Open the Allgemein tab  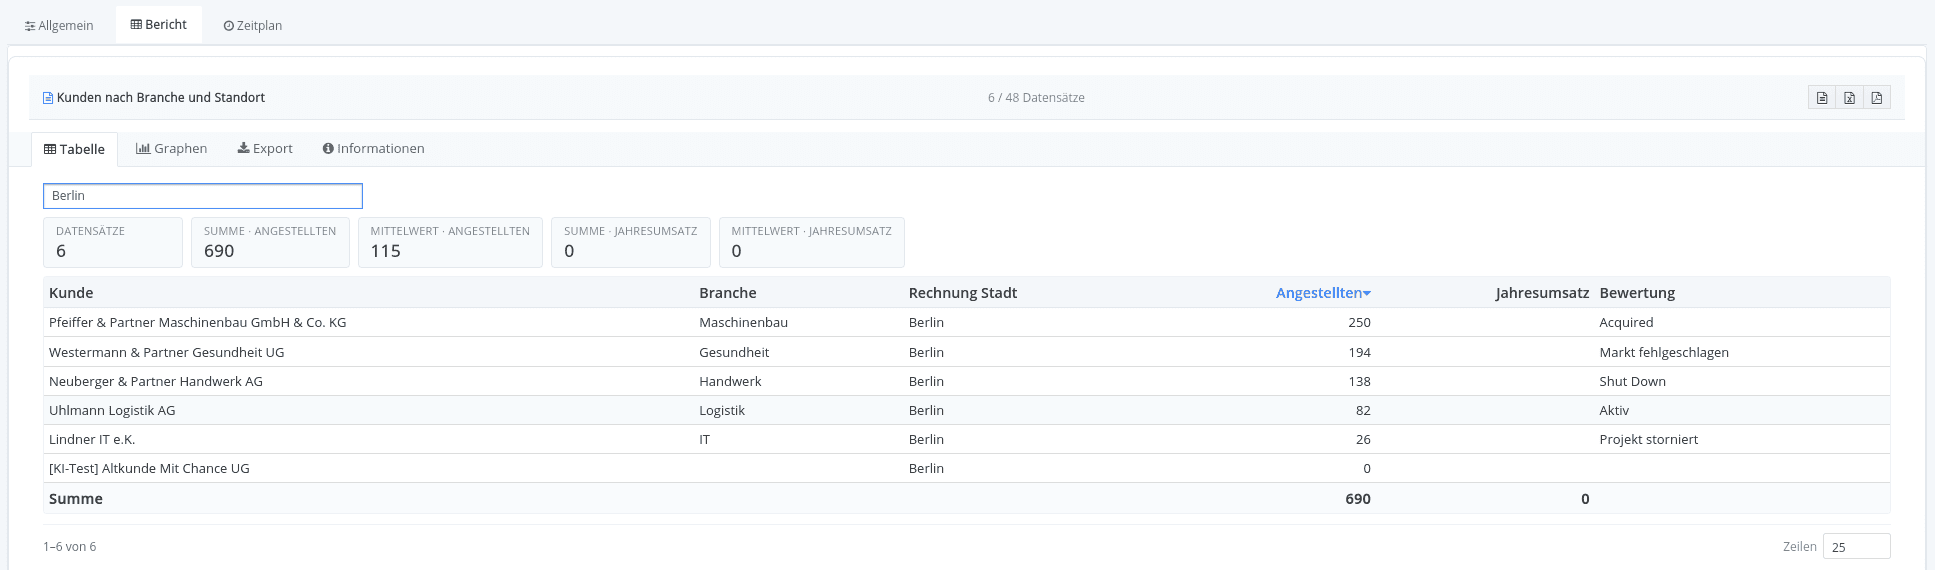click(59, 25)
